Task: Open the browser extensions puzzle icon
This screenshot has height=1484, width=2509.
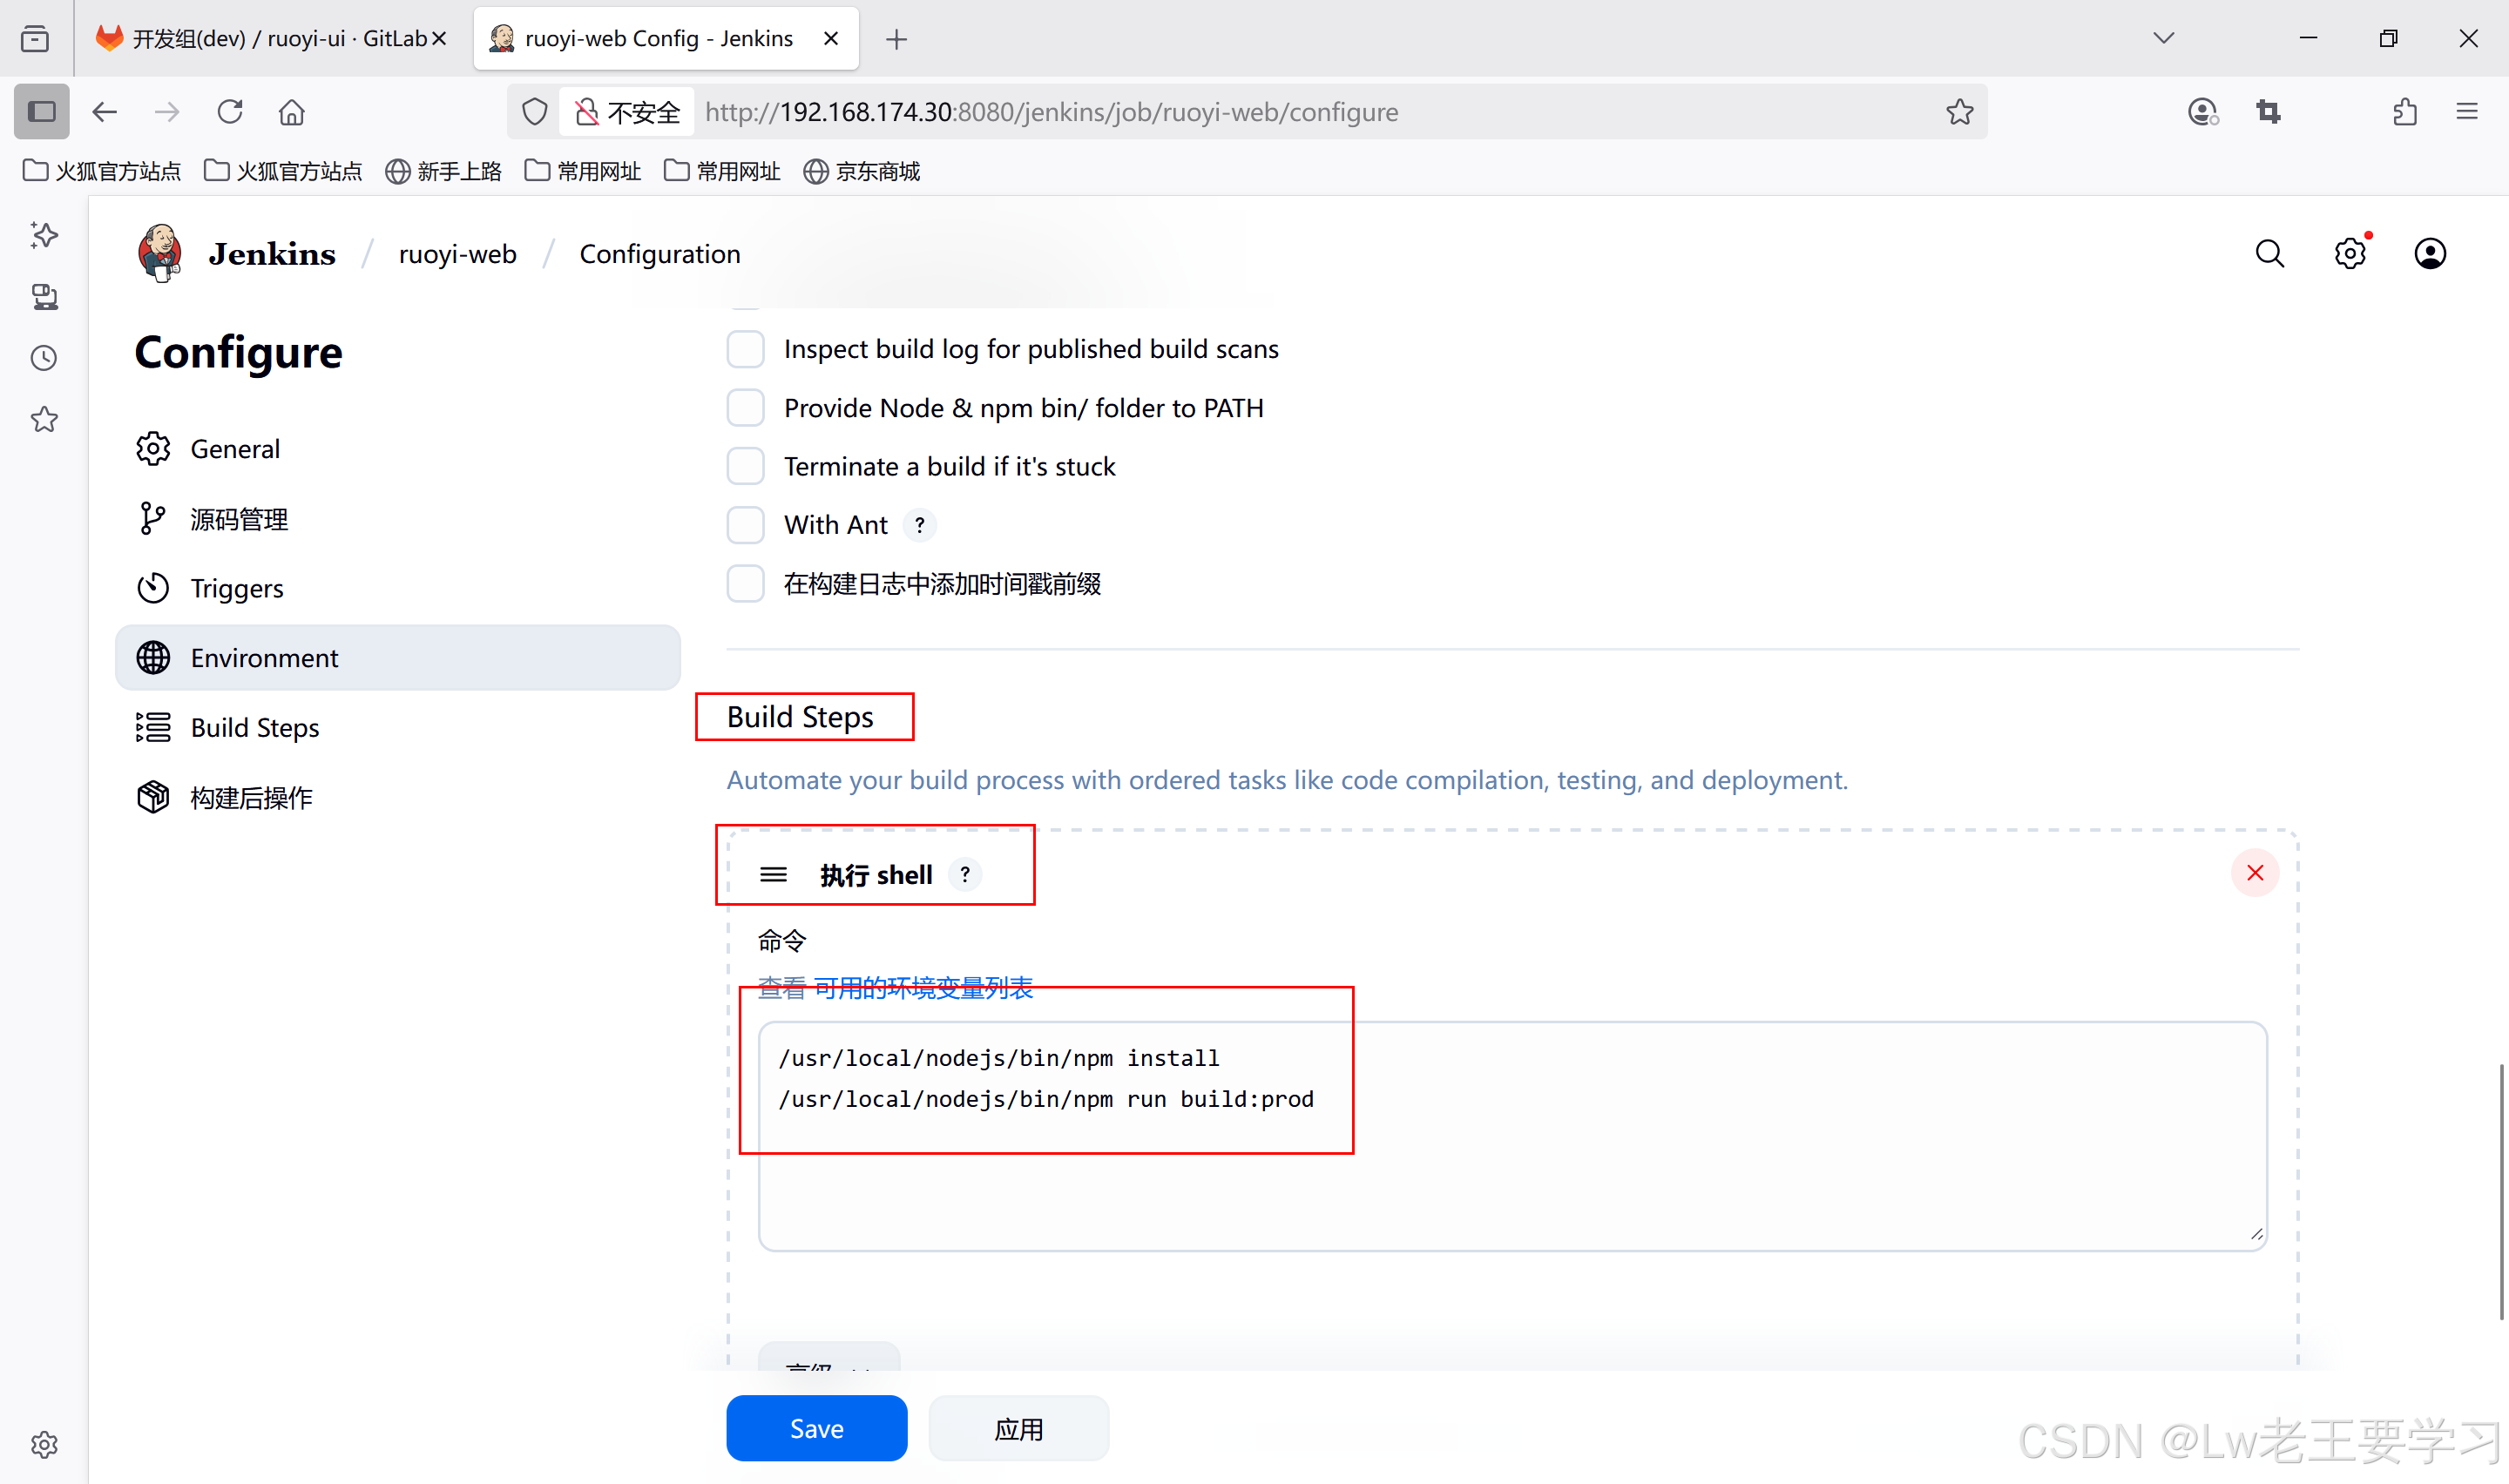Action: pos(2405,112)
